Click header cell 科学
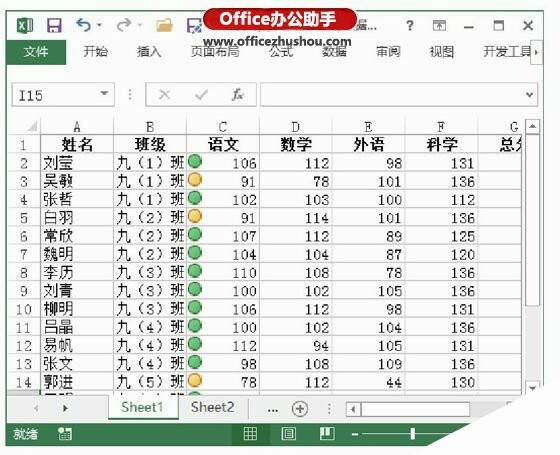Image resolution: width=560 pixels, height=455 pixels. coord(441,145)
